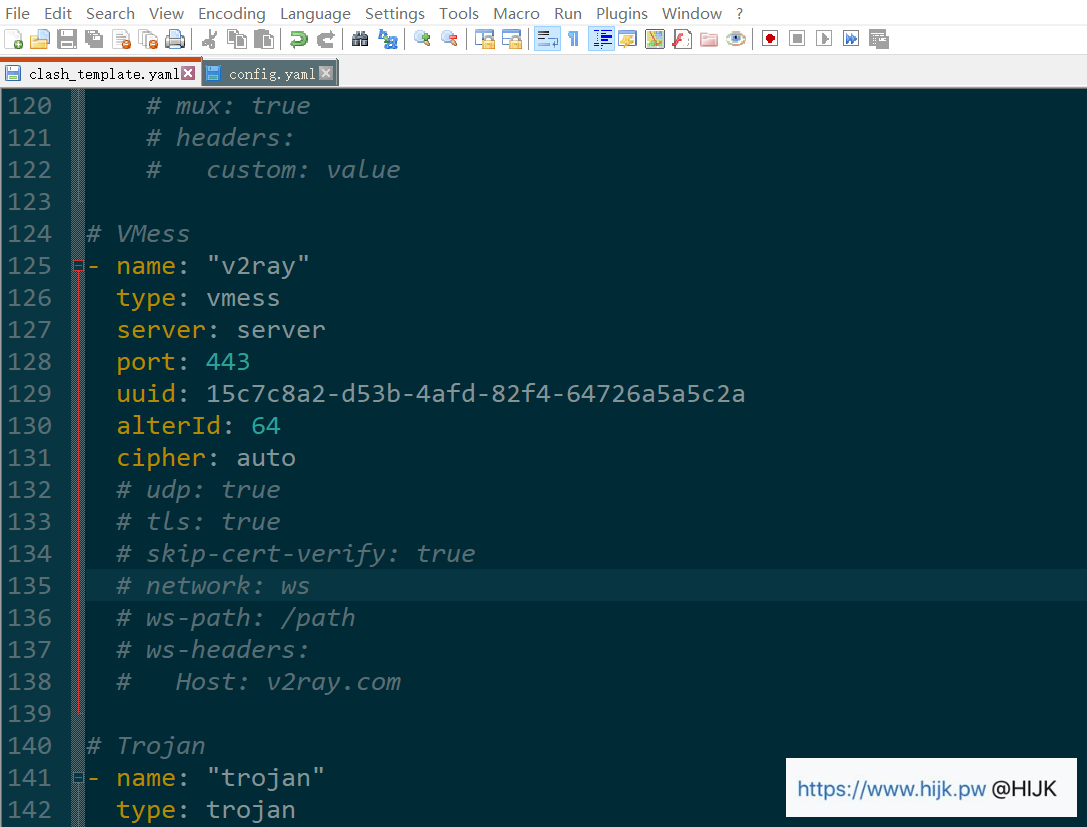Toggle the Indent Guide toolbar button

click(601, 39)
